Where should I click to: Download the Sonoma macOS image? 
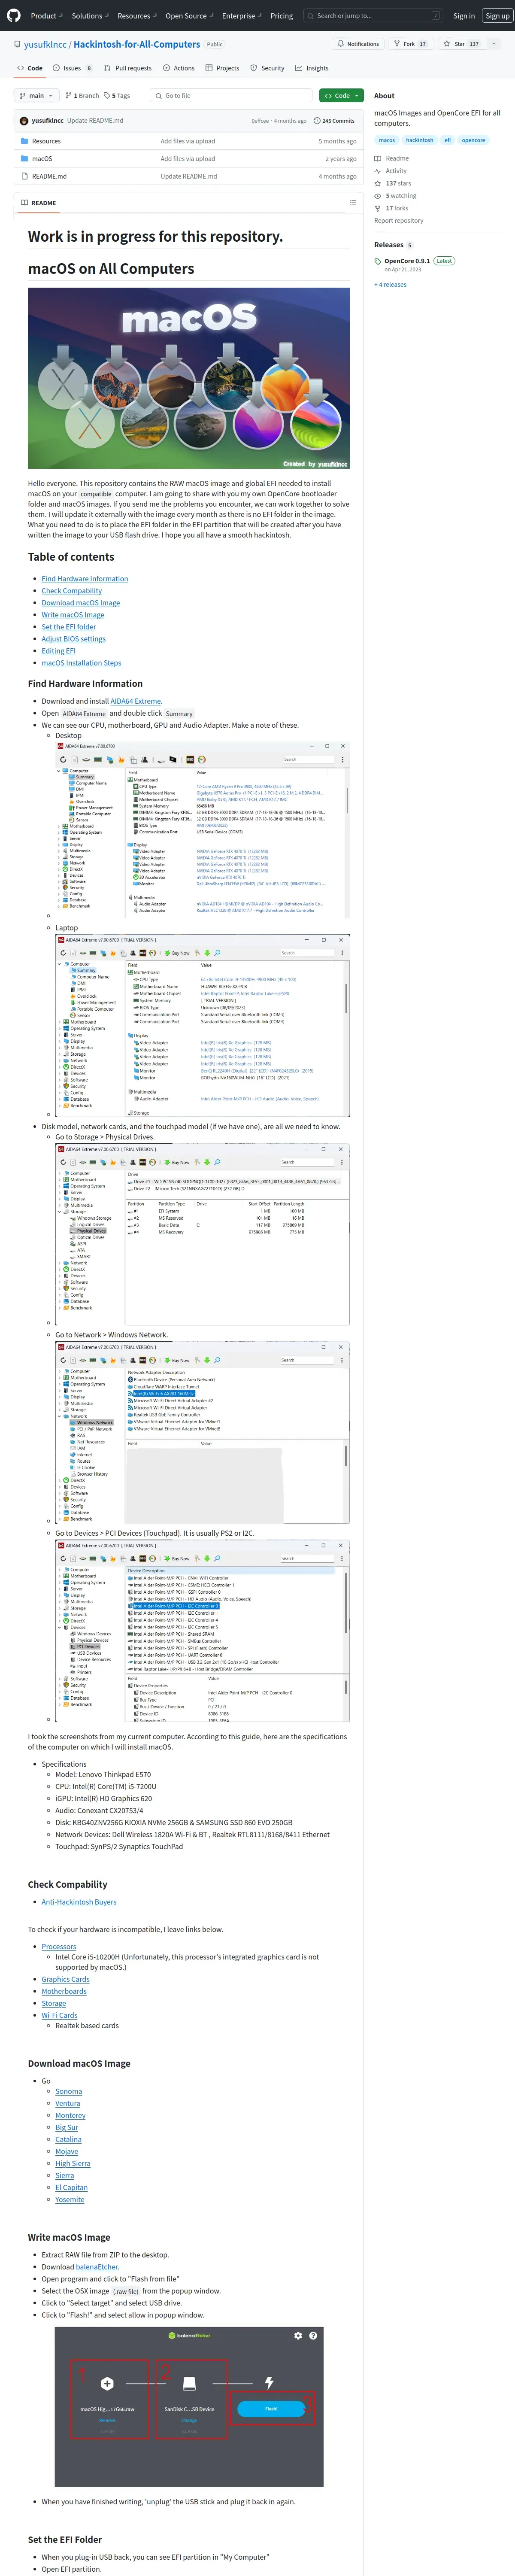[69, 2091]
